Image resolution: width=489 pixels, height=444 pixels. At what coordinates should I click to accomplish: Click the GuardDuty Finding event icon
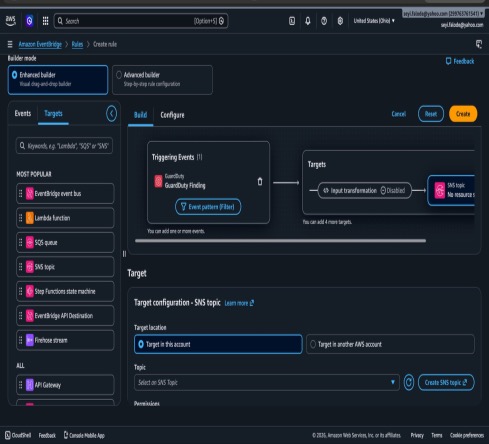(x=158, y=181)
